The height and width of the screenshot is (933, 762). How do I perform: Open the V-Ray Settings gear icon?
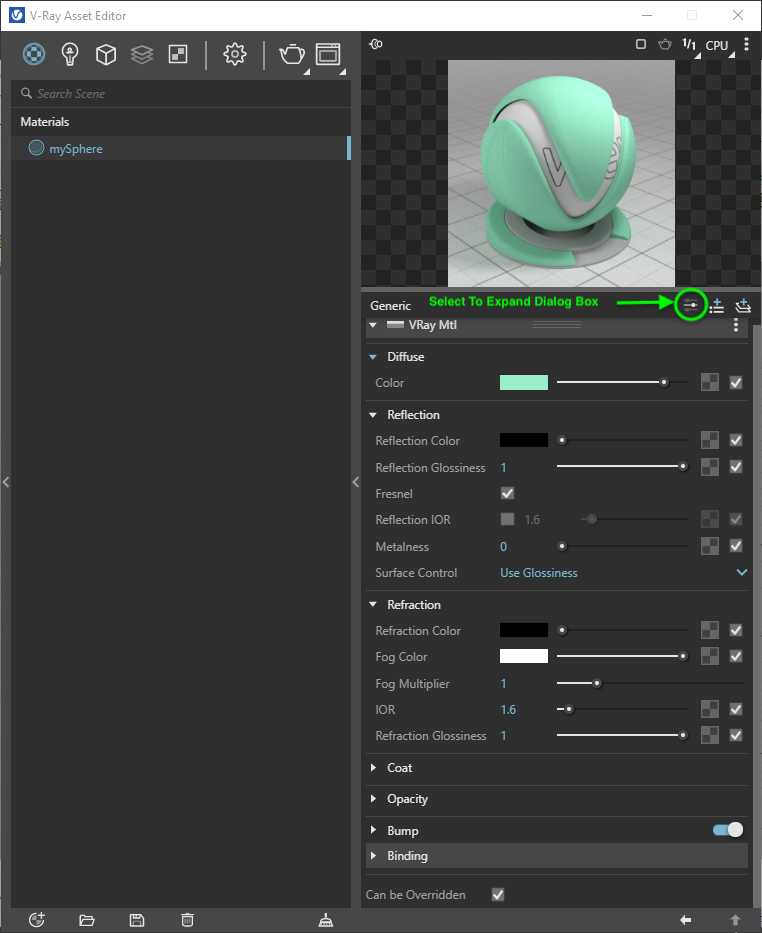(x=234, y=54)
